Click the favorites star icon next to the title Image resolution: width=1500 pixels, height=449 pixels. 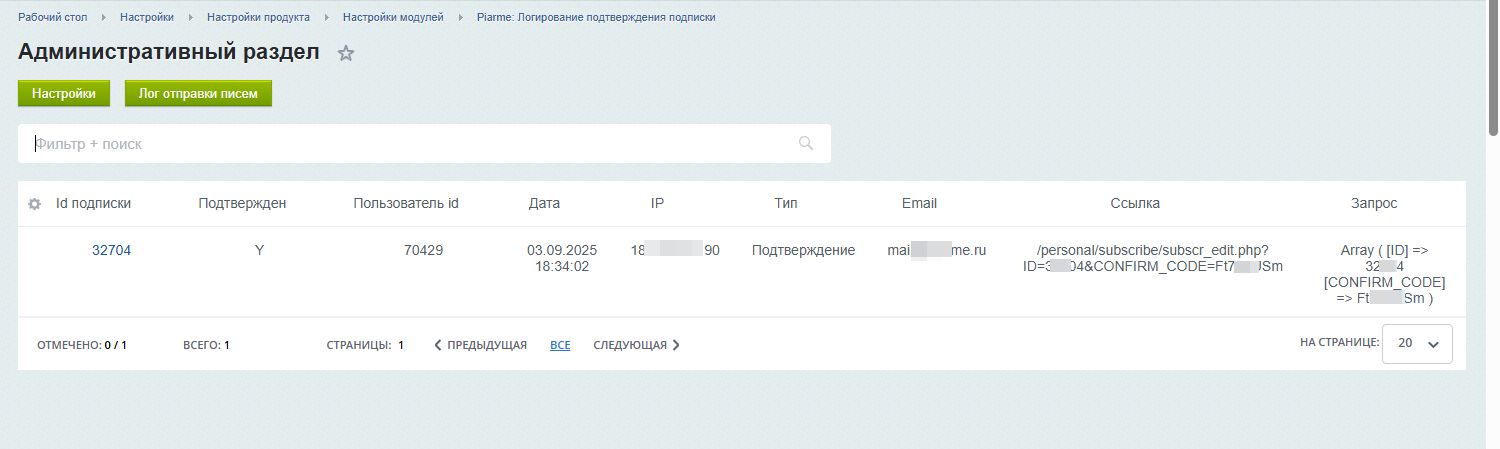(346, 54)
